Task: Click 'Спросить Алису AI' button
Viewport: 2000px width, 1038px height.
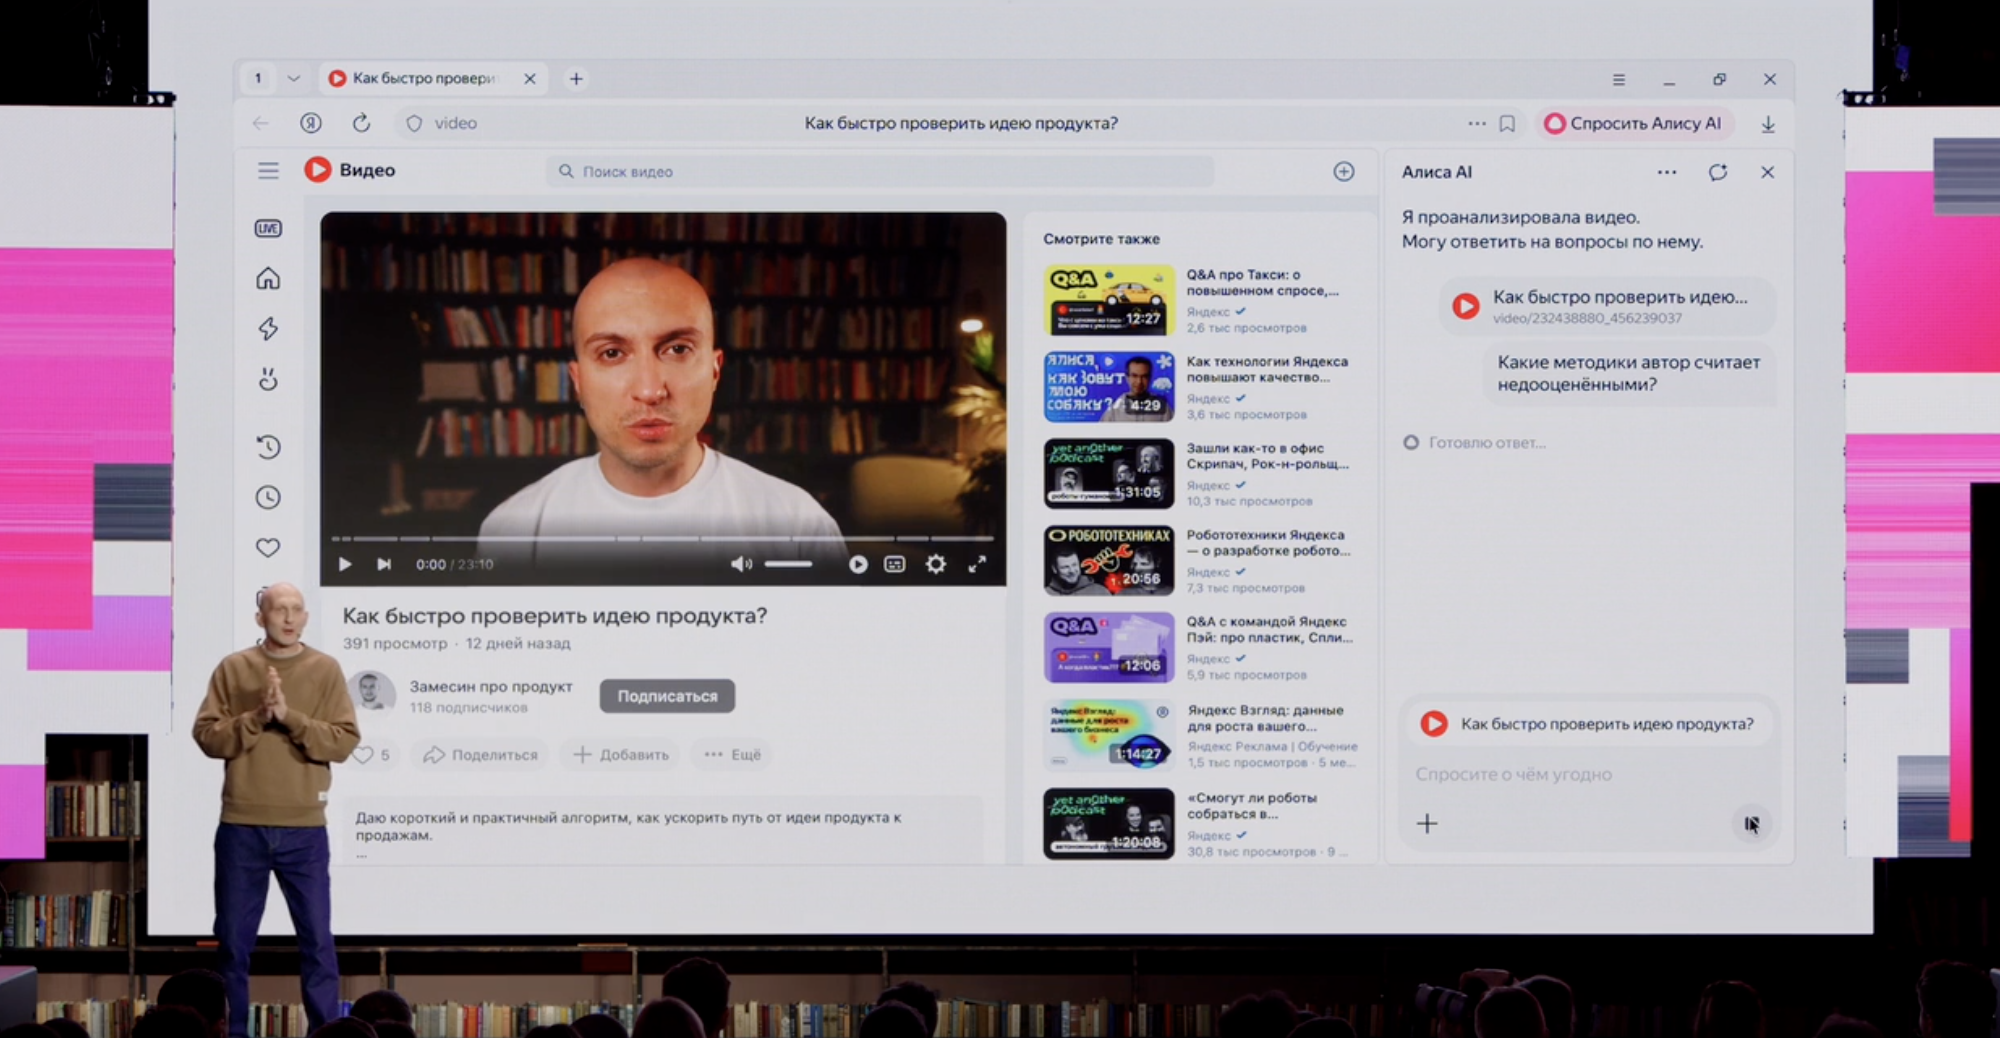Action: [x=1633, y=124]
